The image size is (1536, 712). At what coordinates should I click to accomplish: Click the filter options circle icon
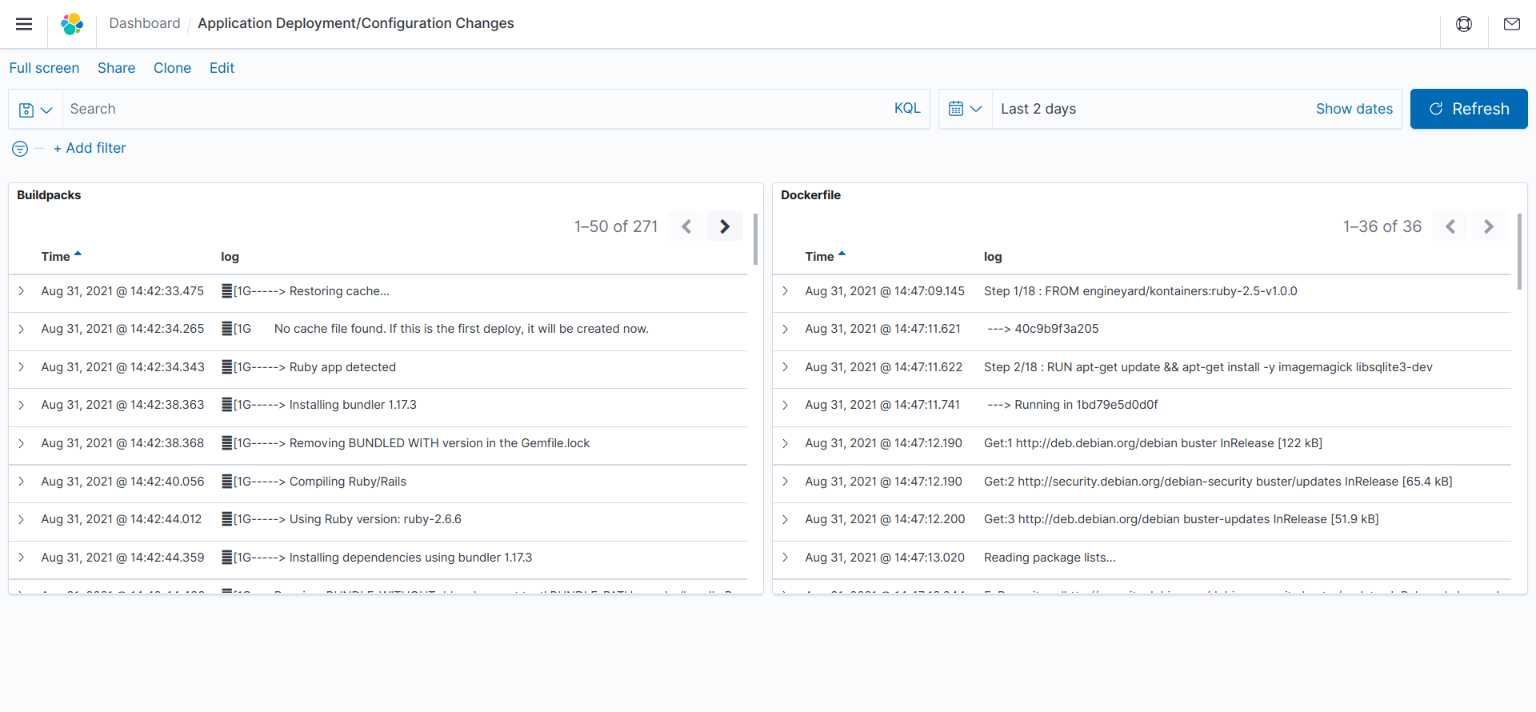[20, 149]
